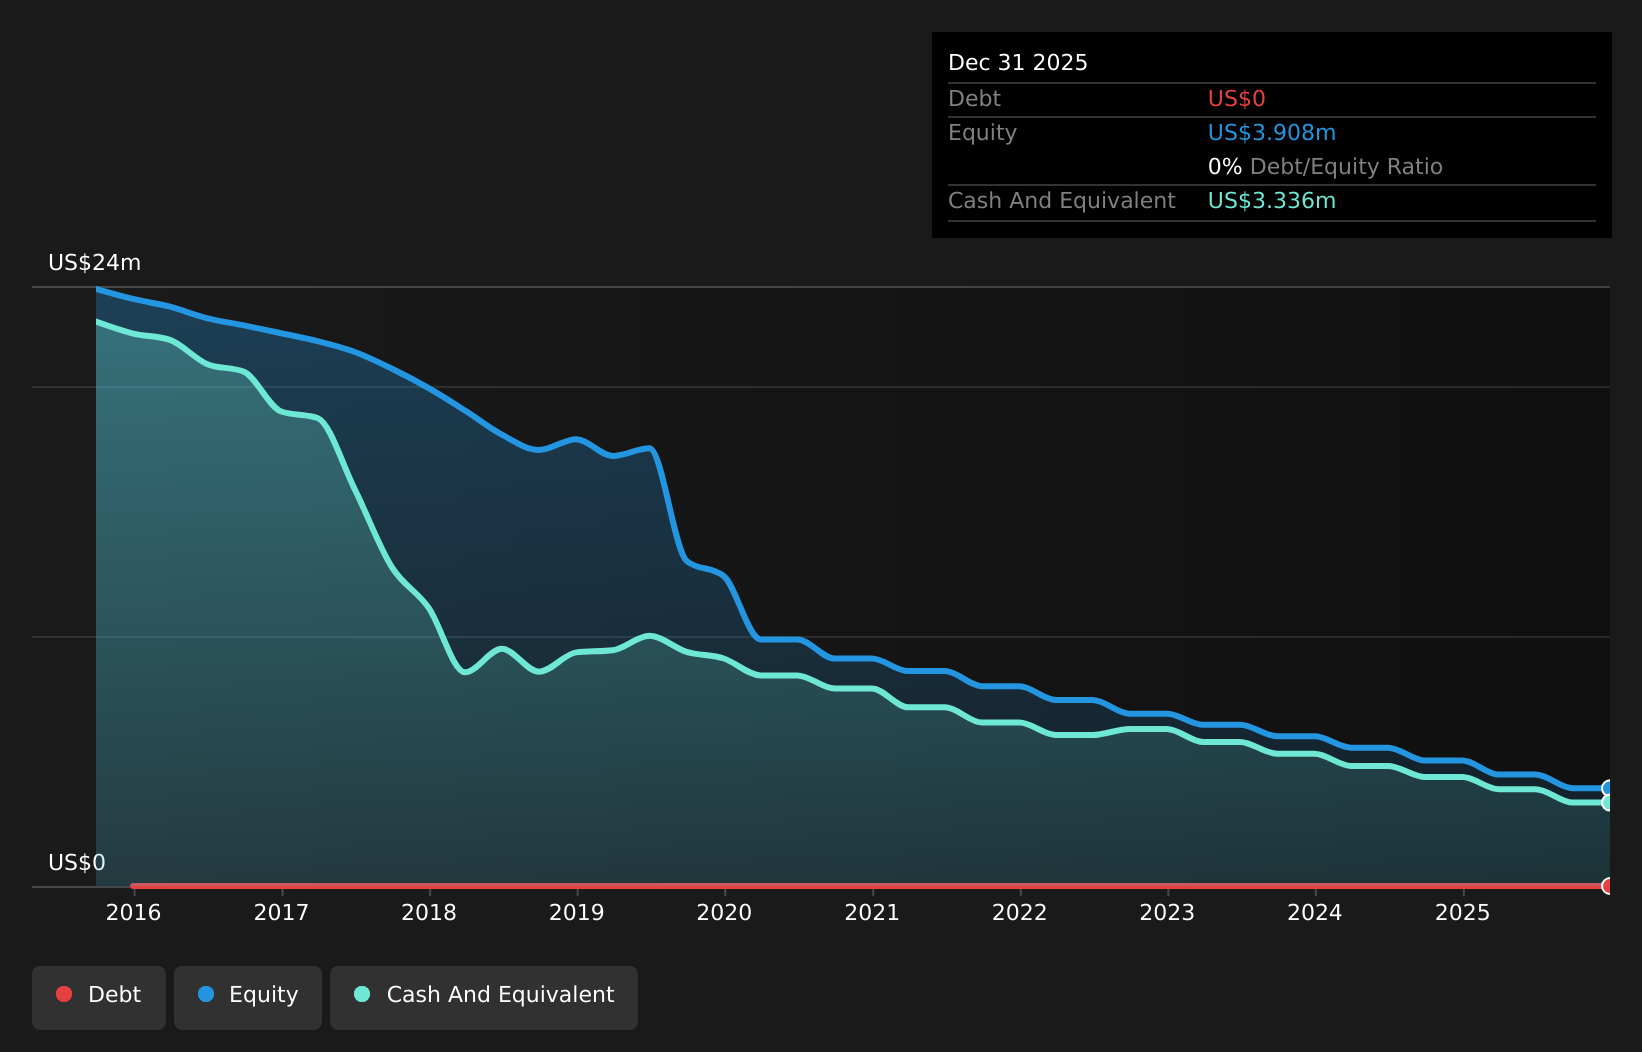Click the US$24m y-axis label

click(95, 263)
